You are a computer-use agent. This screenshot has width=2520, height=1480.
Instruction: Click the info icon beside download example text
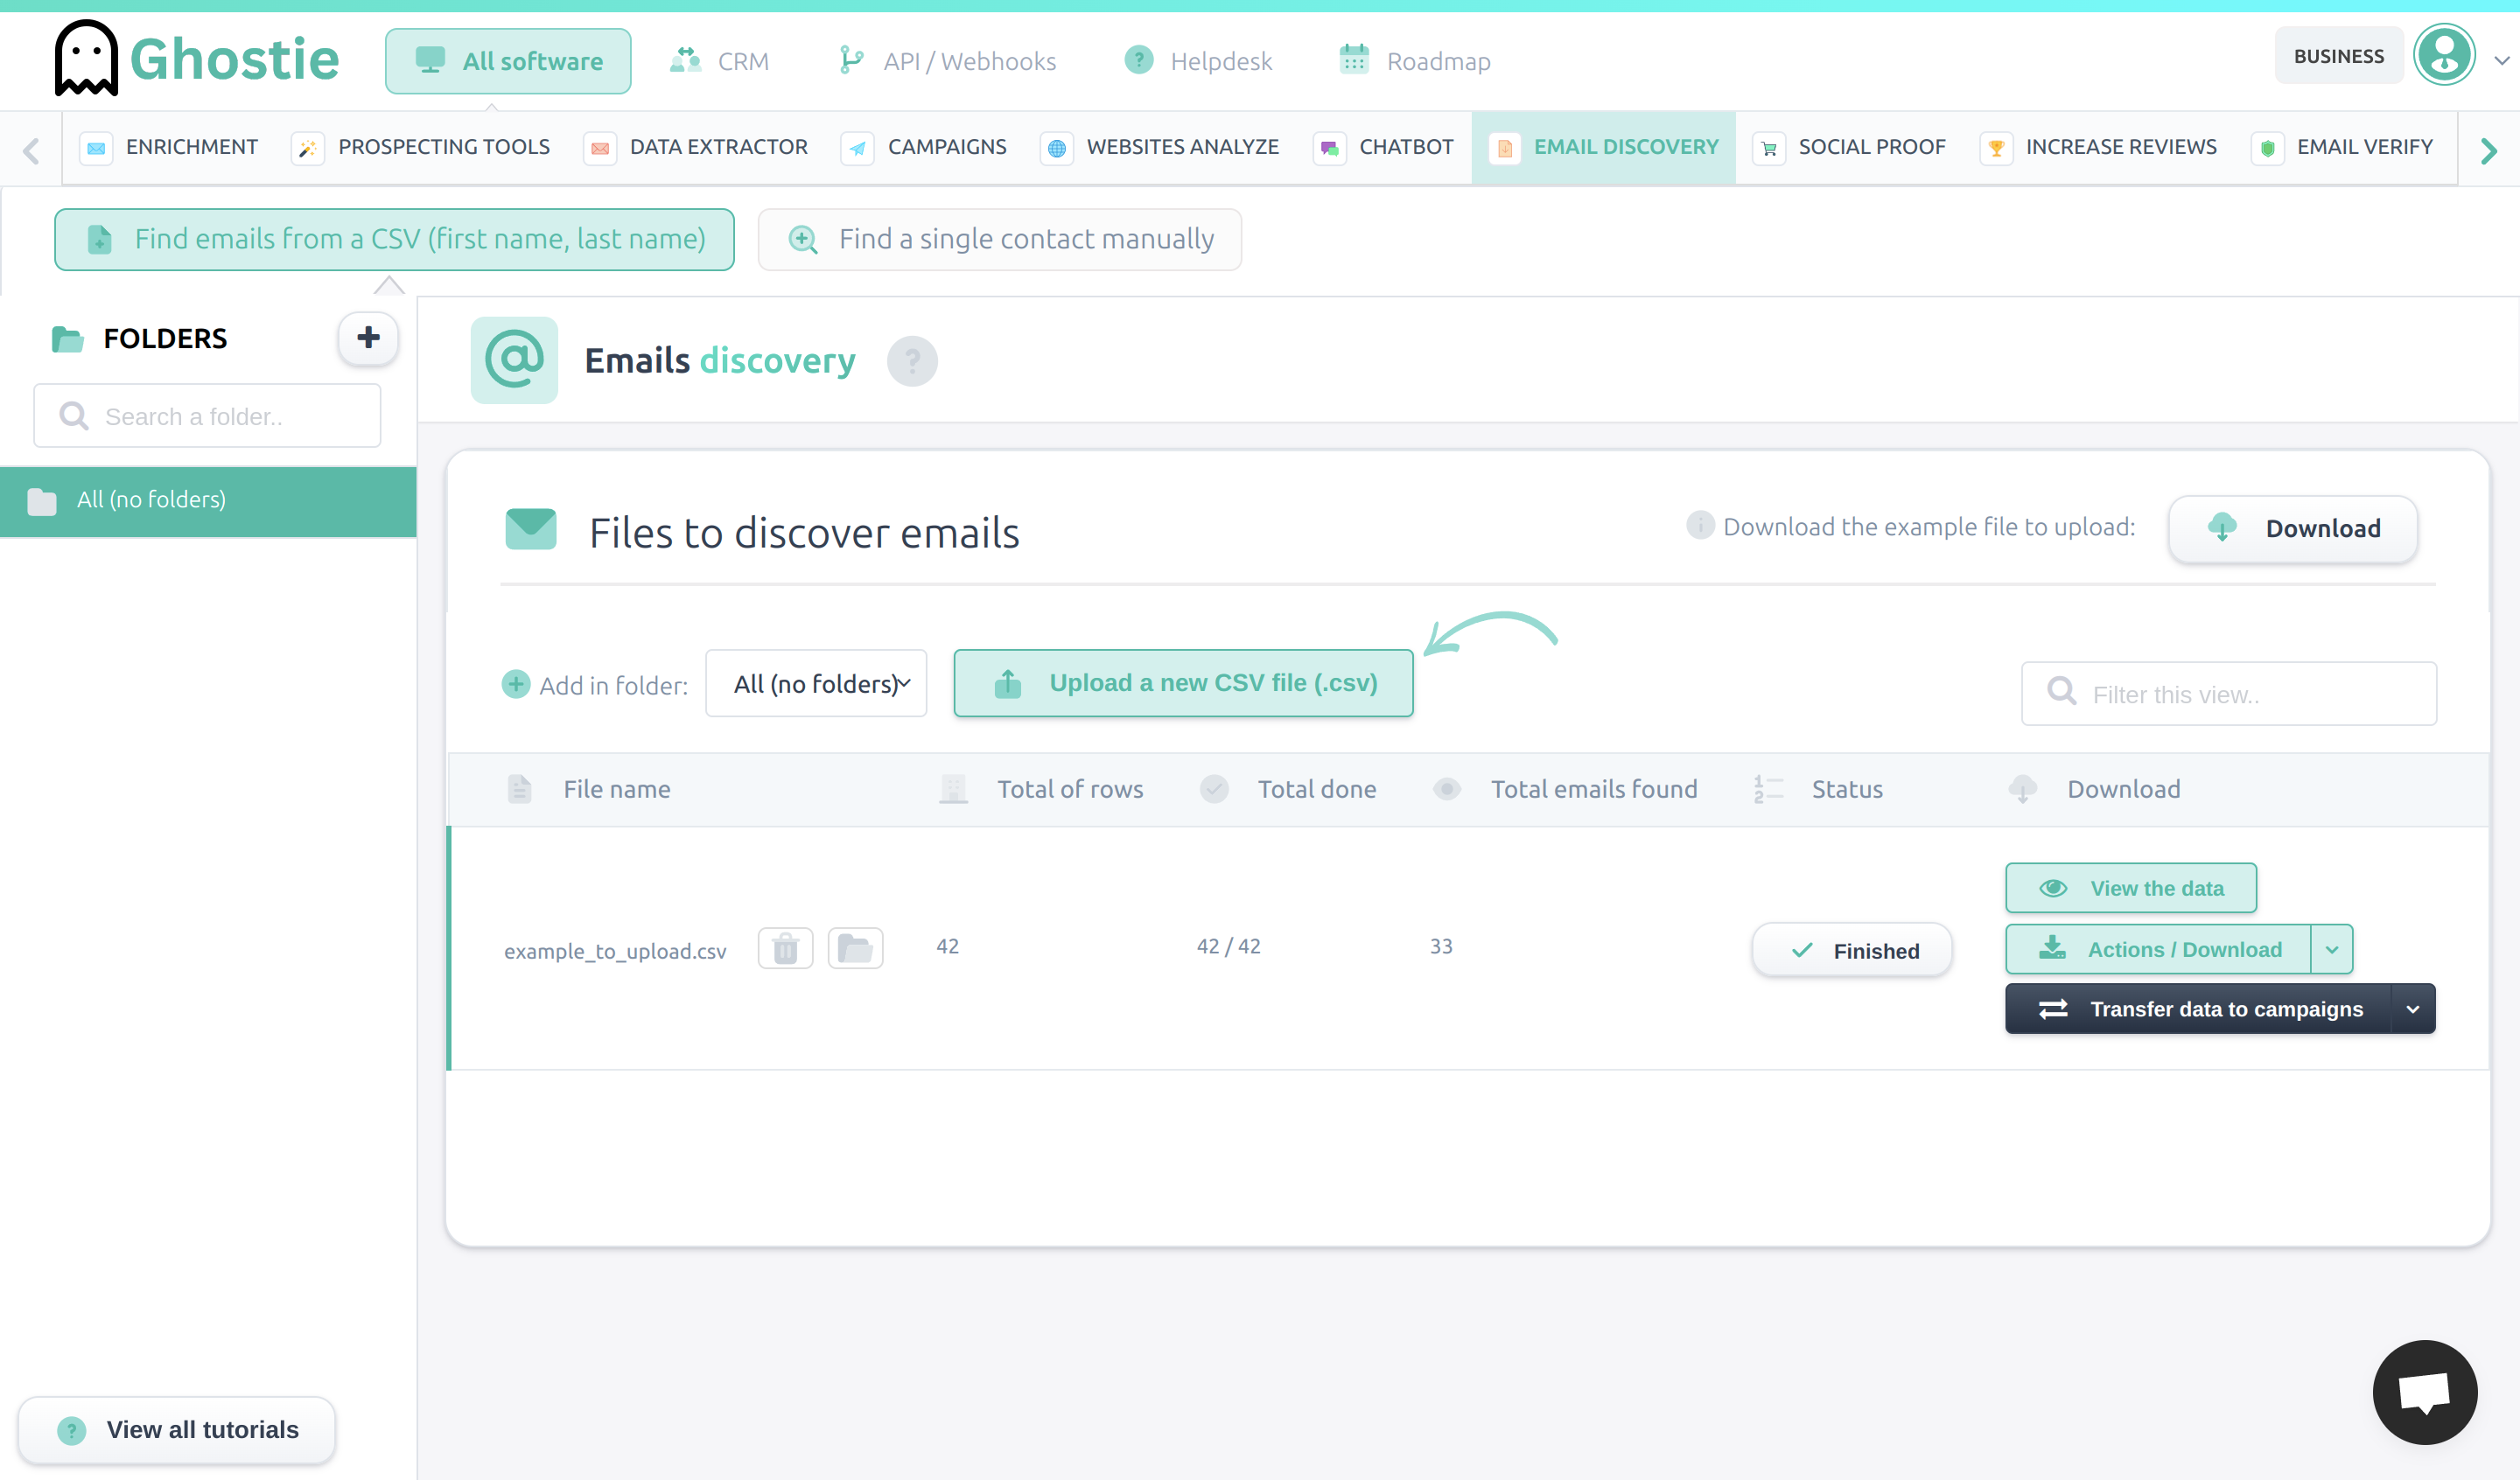coord(1700,525)
